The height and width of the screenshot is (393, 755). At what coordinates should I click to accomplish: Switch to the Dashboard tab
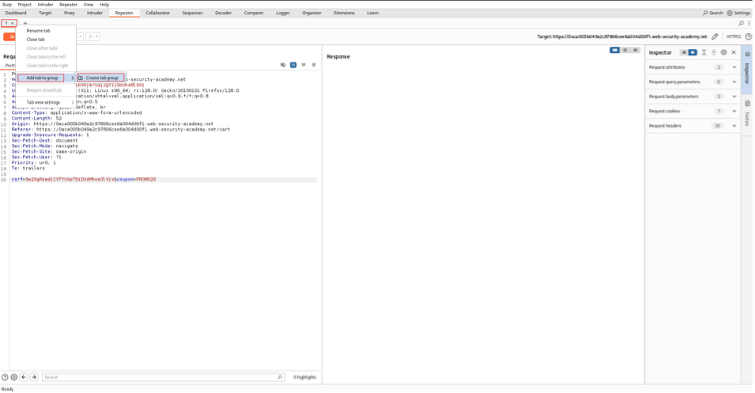click(16, 13)
